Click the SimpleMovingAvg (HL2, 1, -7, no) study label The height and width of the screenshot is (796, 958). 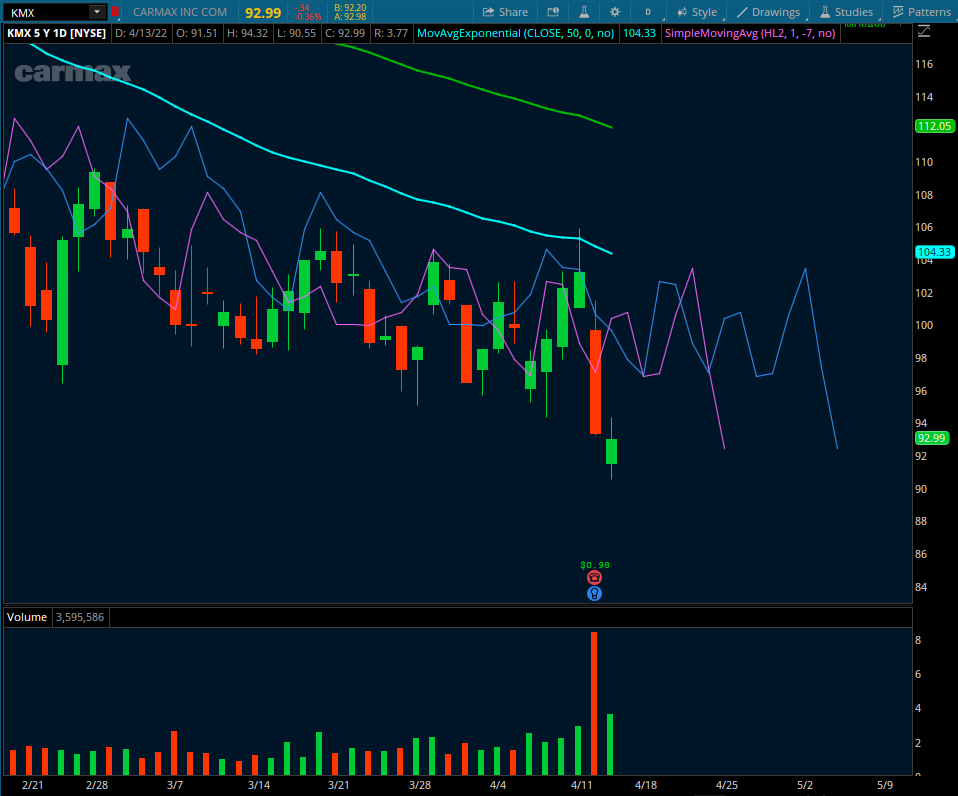click(750, 33)
